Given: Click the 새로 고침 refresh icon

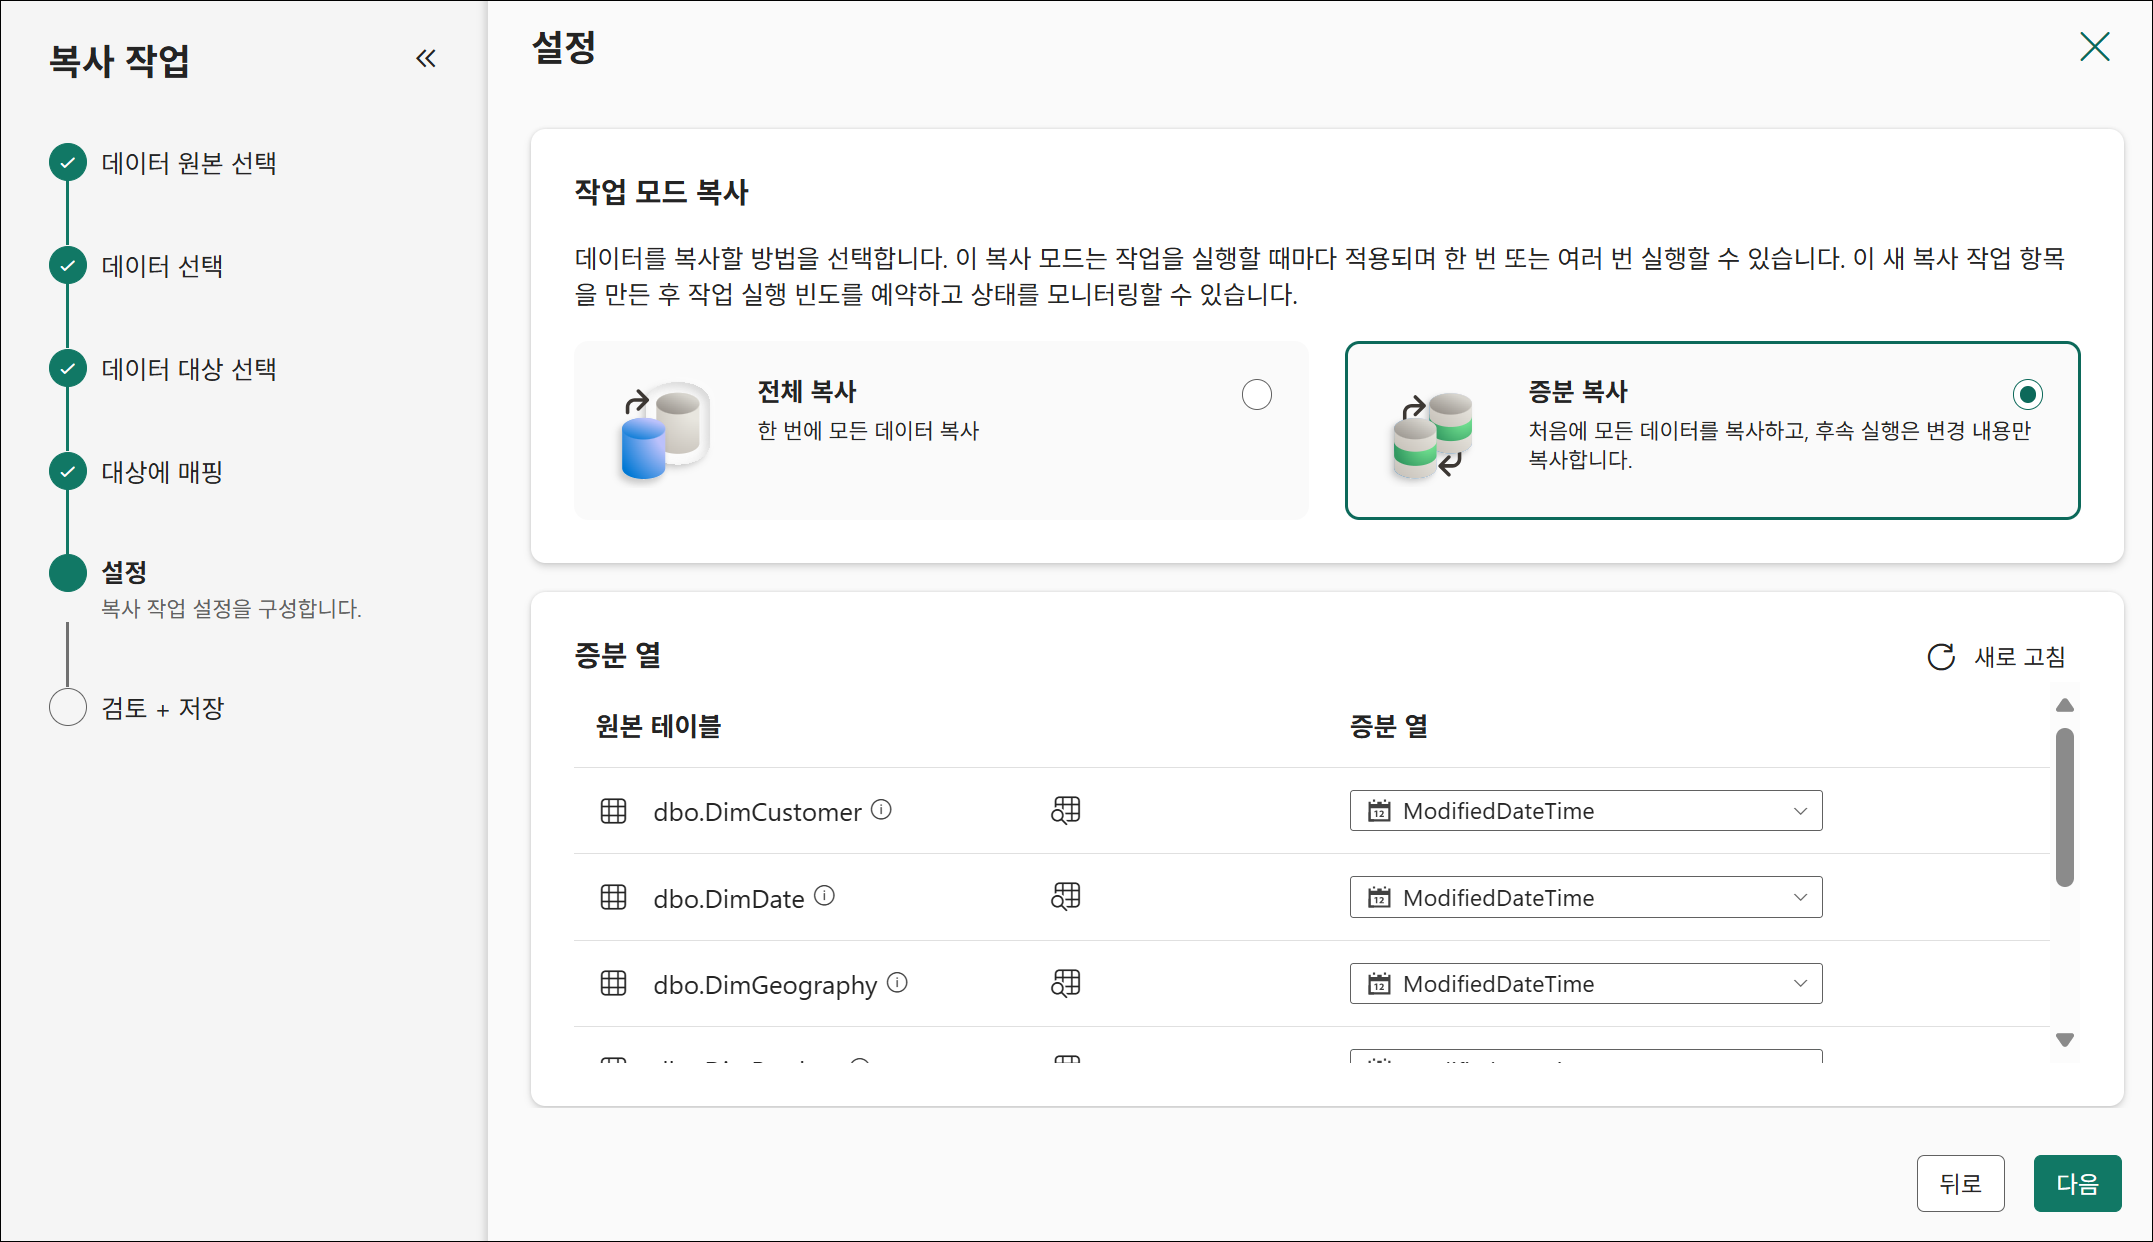Looking at the screenshot, I should (x=1941, y=657).
